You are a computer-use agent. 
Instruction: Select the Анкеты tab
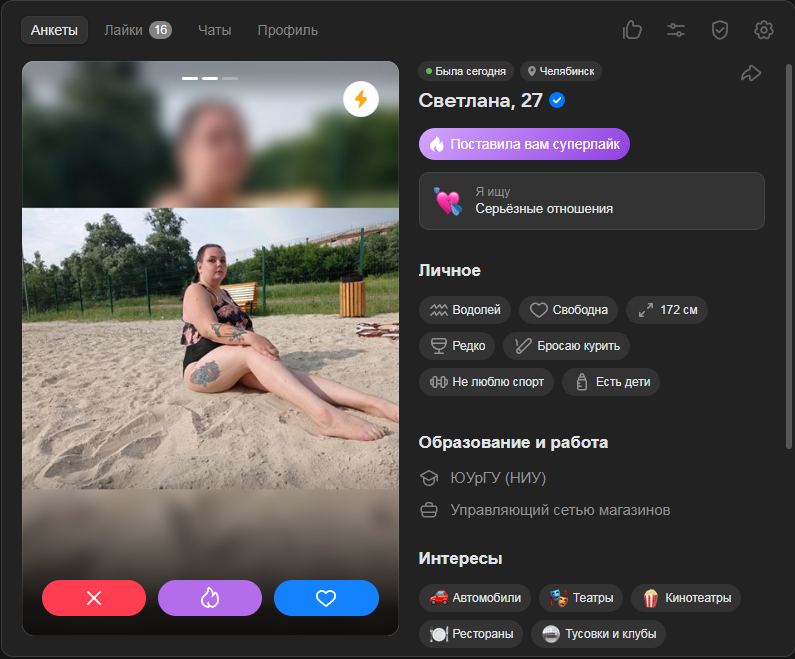(54, 30)
